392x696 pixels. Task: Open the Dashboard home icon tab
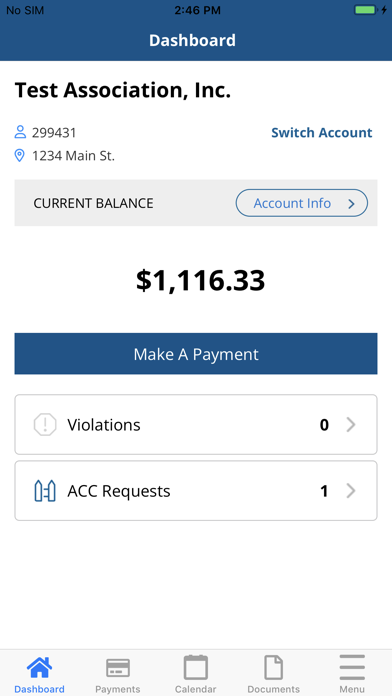pyautogui.click(x=40, y=668)
